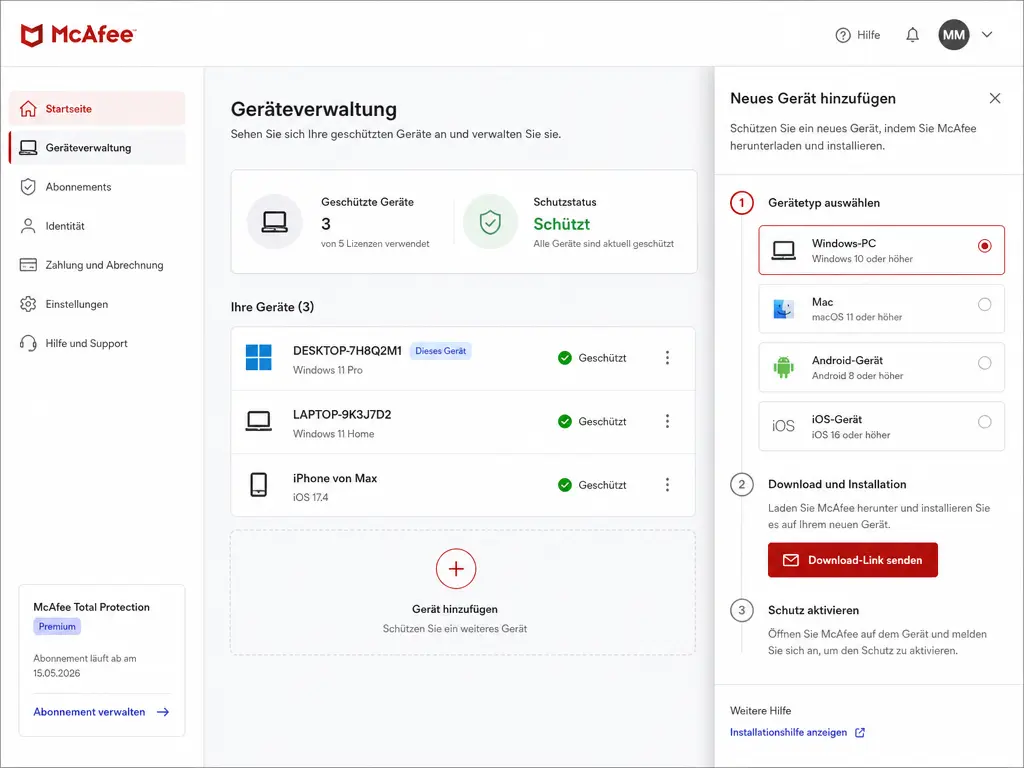The height and width of the screenshot is (768, 1024).
Task: Open Einstellungen in sidebar
Action: pos(97,304)
